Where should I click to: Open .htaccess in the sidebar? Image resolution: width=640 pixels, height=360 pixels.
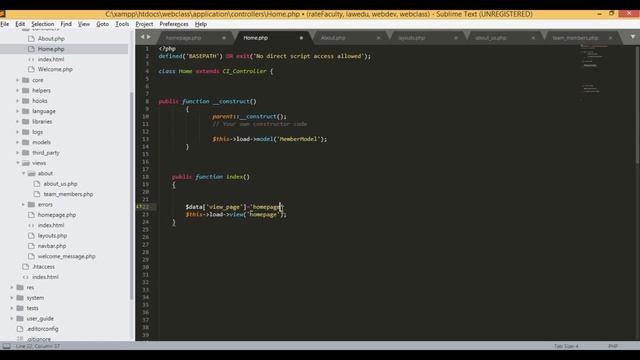43,267
